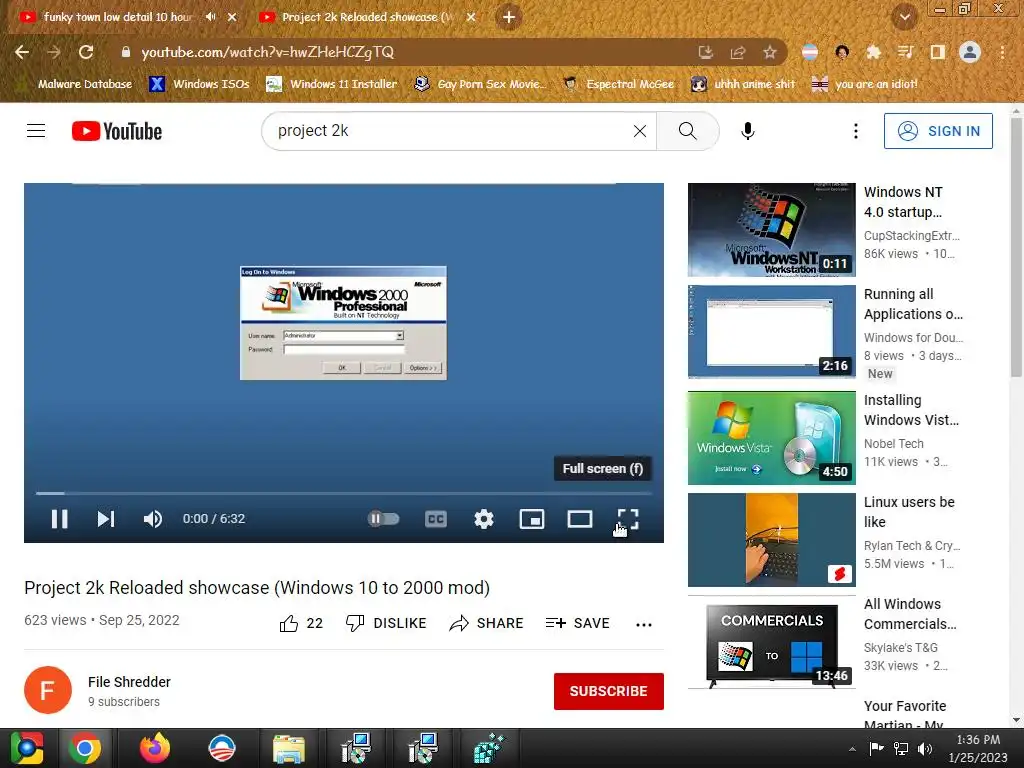The height and width of the screenshot is (768, 1024).
Task: Reload the current page
Action: [86, 52]
